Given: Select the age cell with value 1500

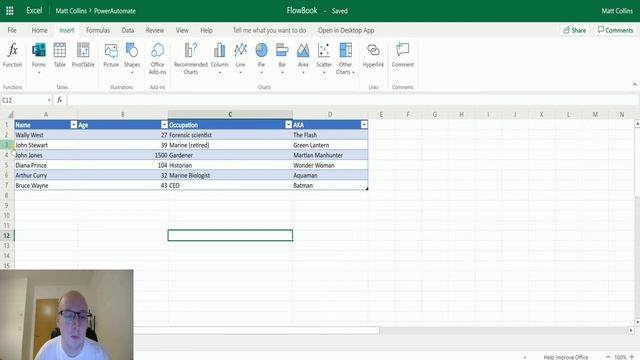Looking at the screenshot, I should click(123, 155).
